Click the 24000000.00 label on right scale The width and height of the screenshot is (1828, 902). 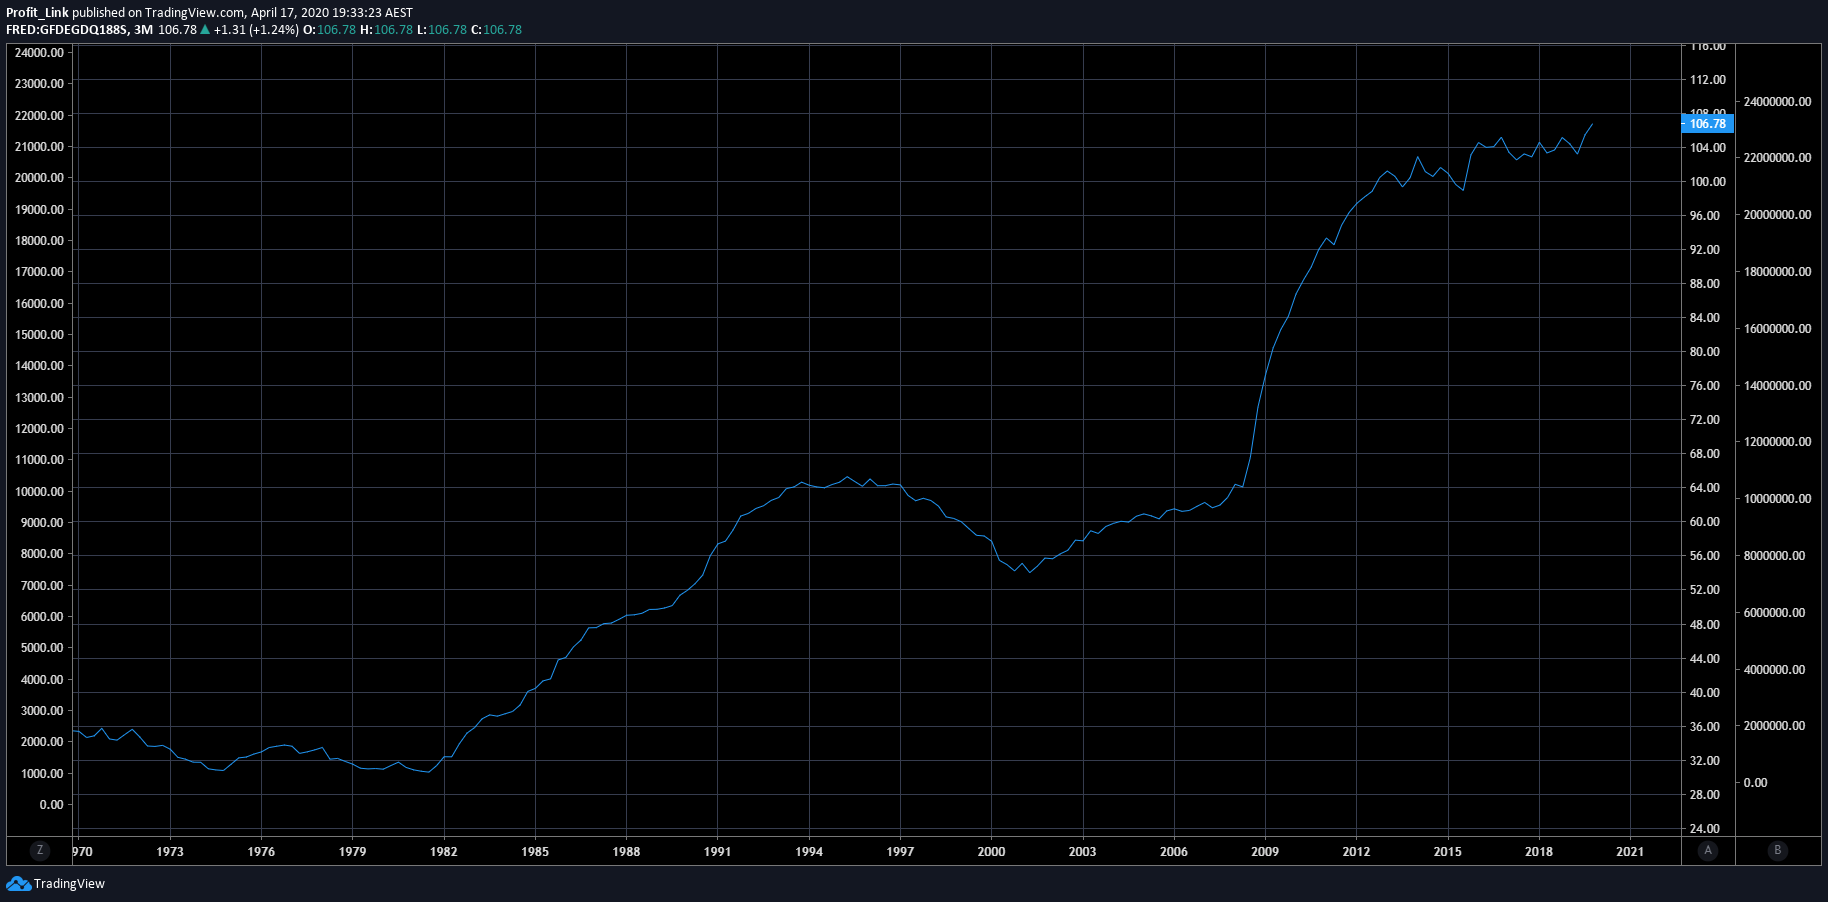1777,102
